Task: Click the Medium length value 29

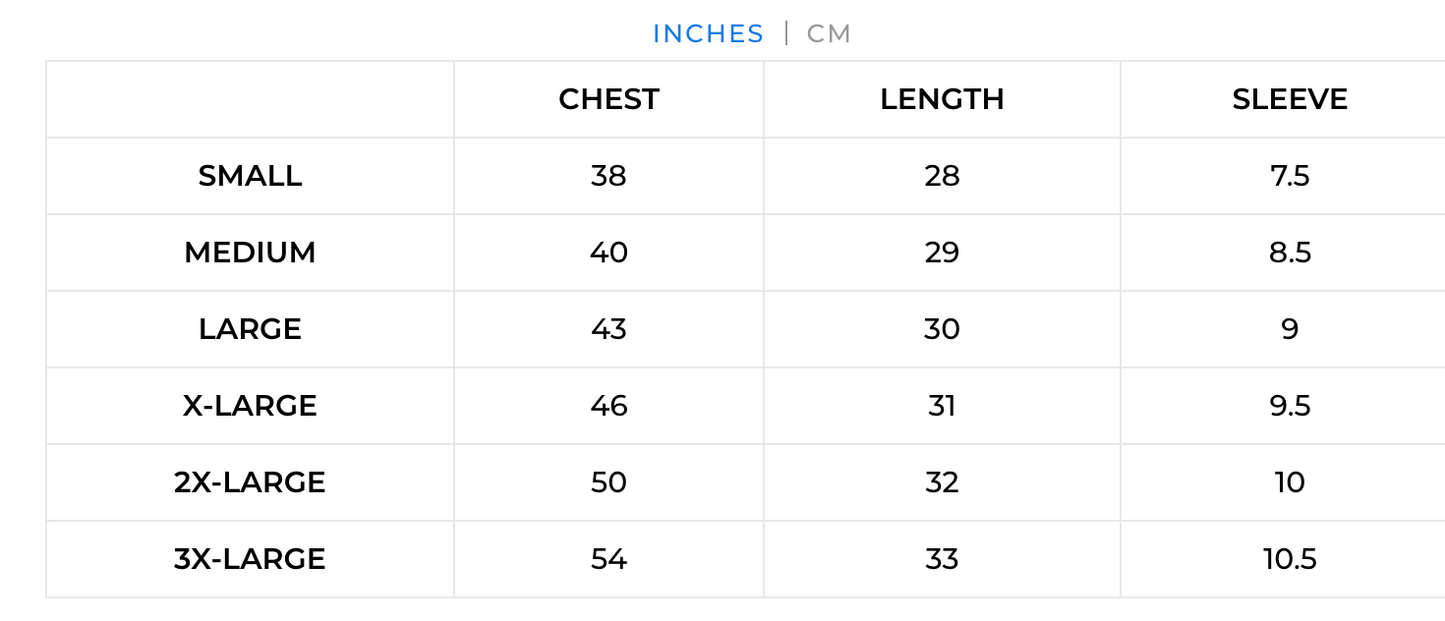Action: tap(942, 253)
